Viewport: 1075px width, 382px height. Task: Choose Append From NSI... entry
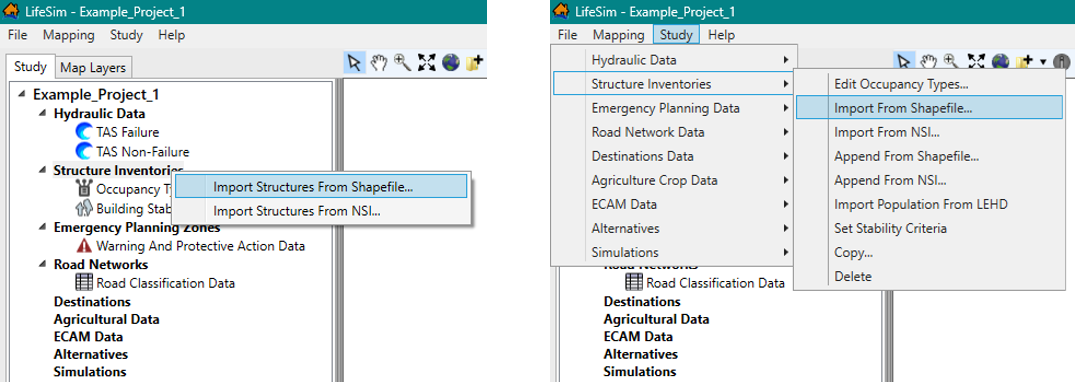(x=929, y=180)
